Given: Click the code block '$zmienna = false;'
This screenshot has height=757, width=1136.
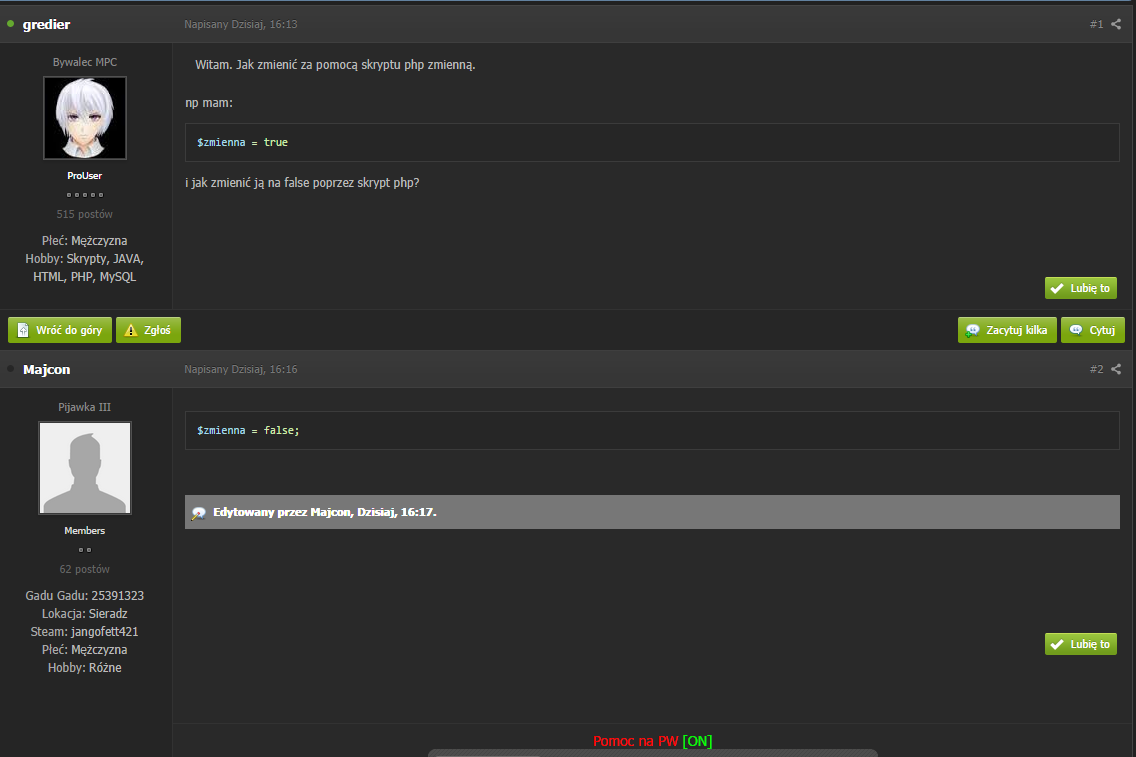Looking at the screenshot, I should pos(652,430).
